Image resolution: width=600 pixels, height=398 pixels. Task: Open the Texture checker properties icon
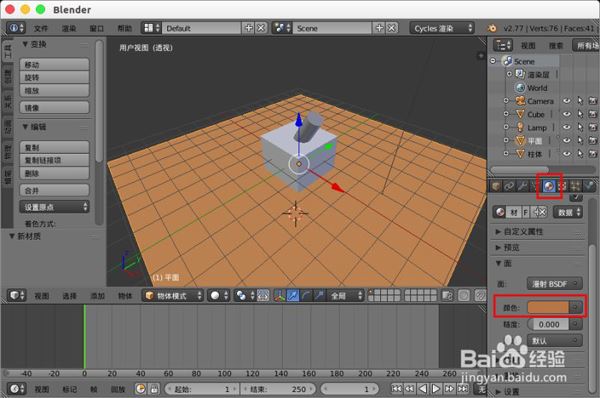pos(562,186)
